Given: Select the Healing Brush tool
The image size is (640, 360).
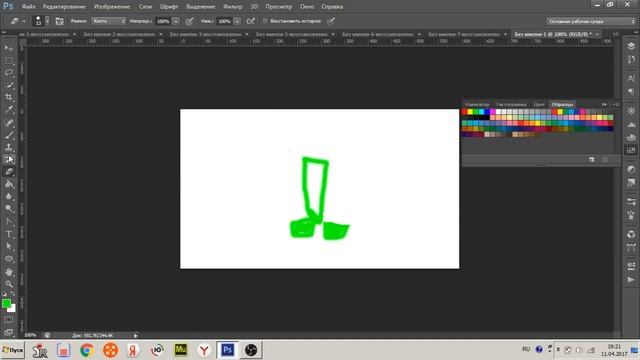Looking at the screenshot, I should coord(9,122).
